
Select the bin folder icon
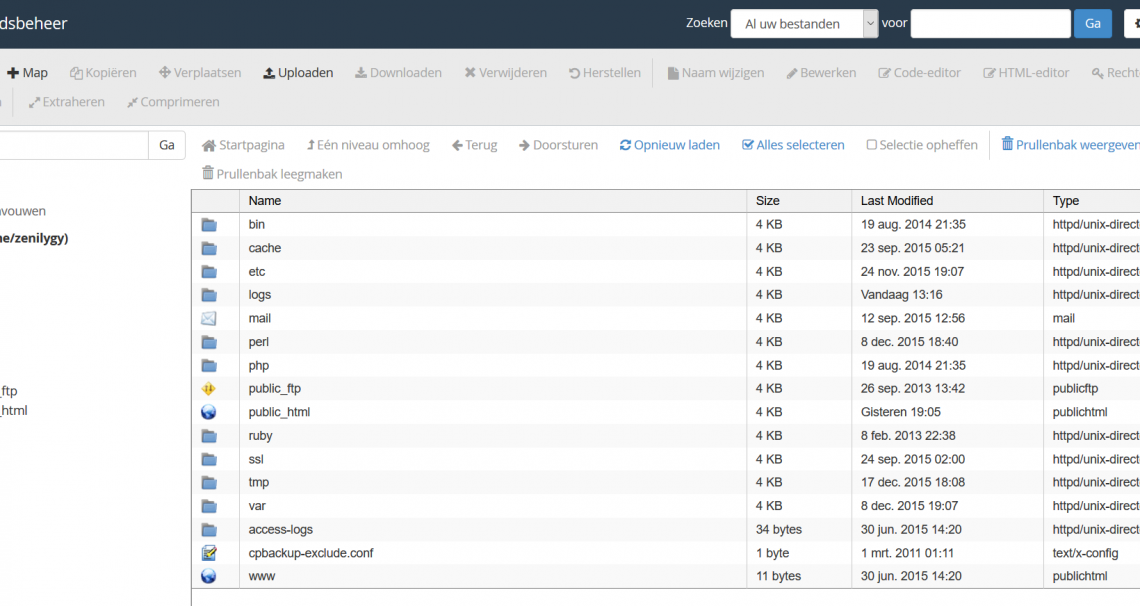point(209,225)
